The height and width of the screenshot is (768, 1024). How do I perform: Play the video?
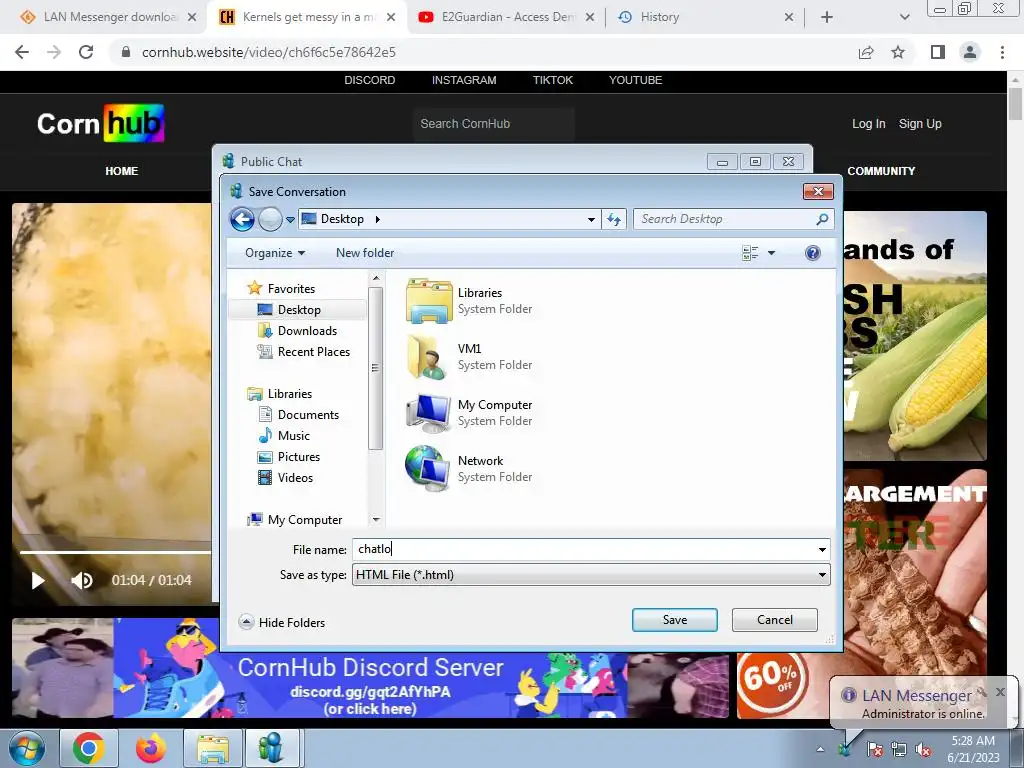coord(38,581)
